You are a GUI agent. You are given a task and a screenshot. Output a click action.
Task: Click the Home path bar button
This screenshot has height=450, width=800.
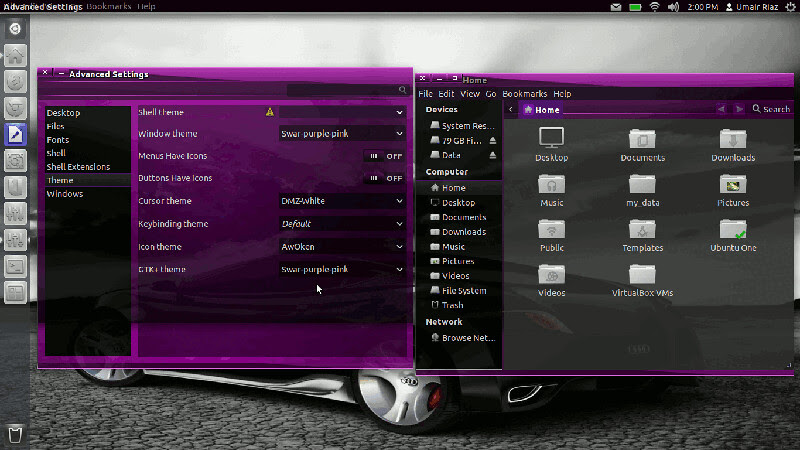pyautogui.click(x=542, y=110)
